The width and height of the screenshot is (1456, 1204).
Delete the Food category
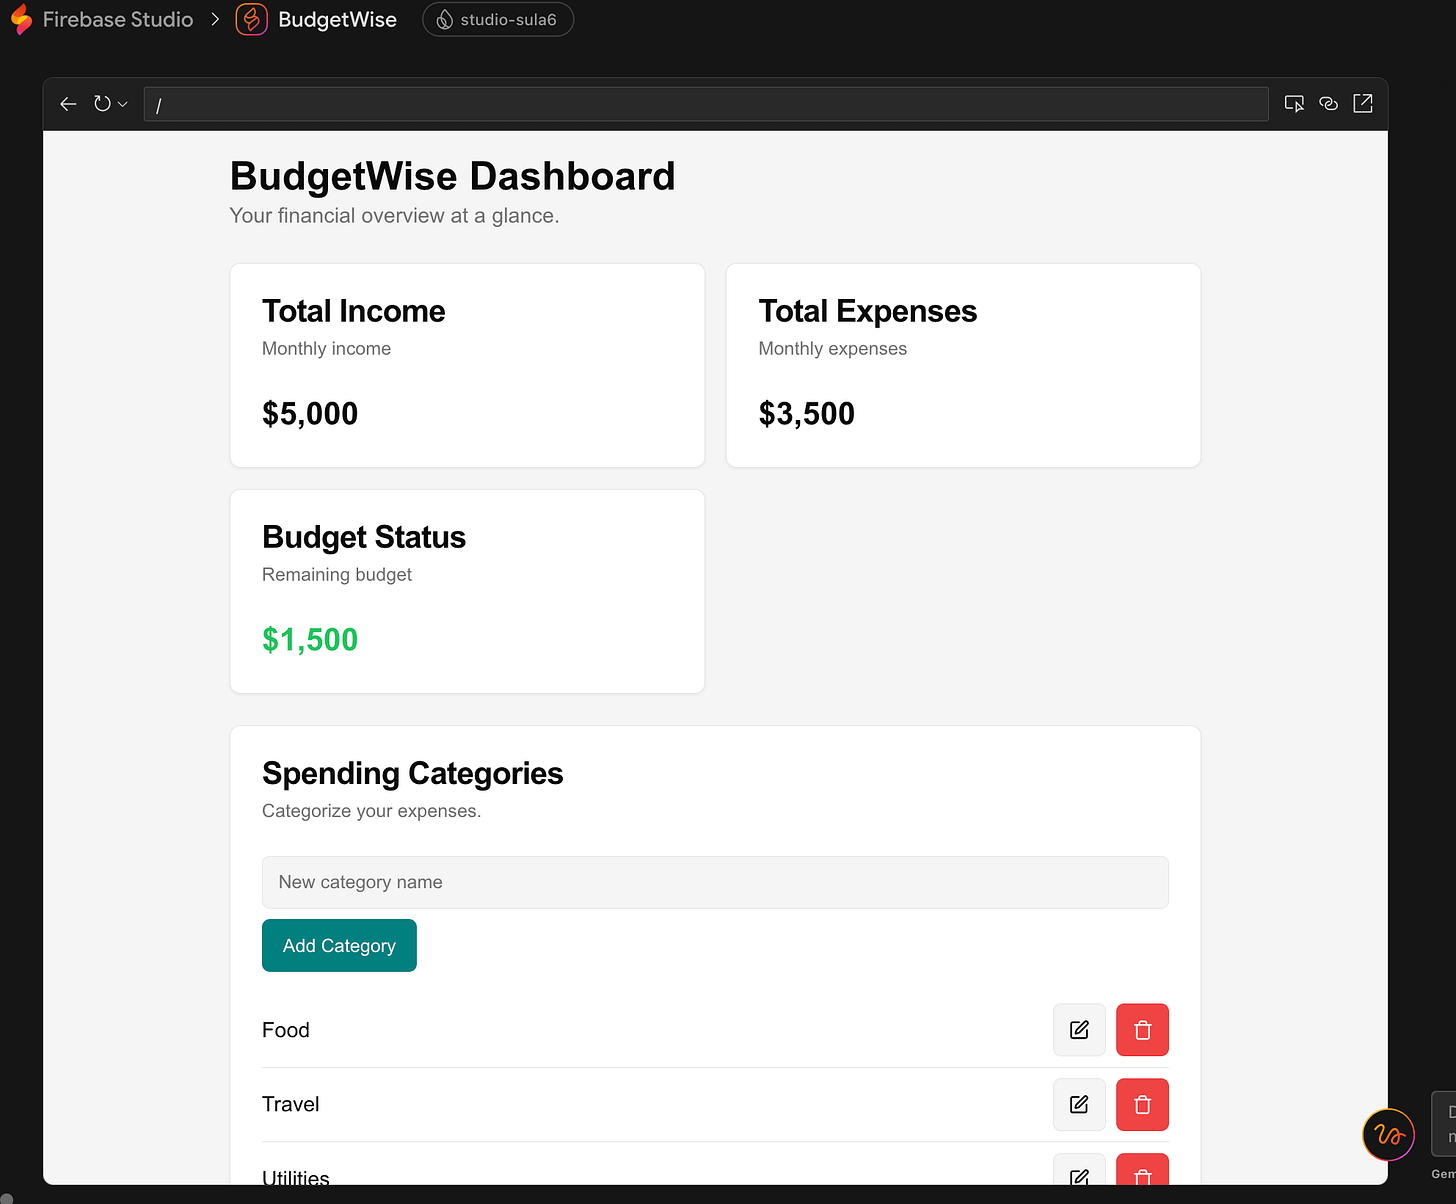pos(1142,1030)
